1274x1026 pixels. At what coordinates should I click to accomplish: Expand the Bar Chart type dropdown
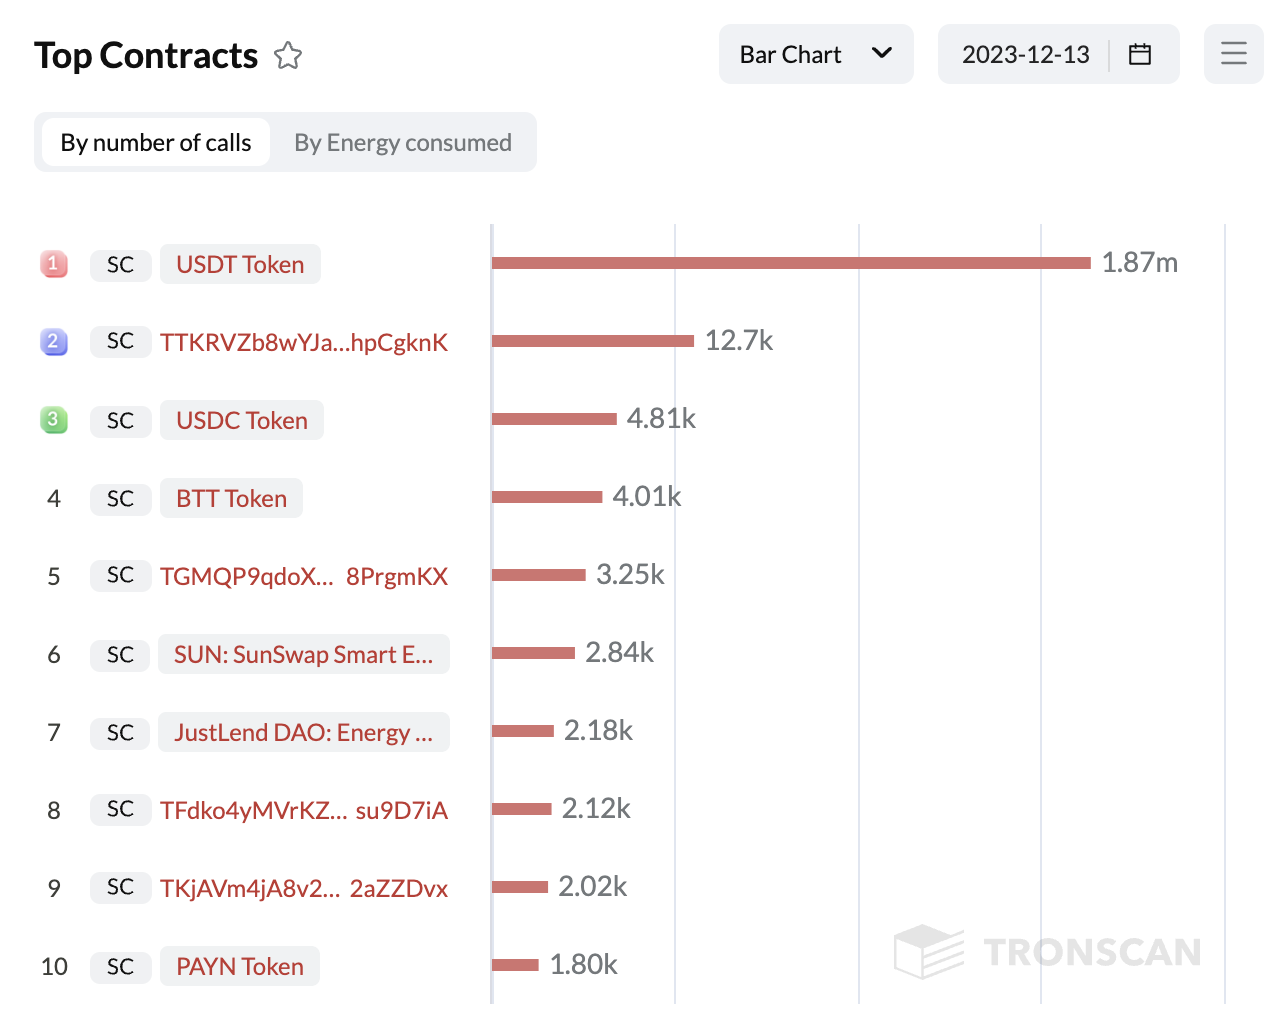click(815, 54)
